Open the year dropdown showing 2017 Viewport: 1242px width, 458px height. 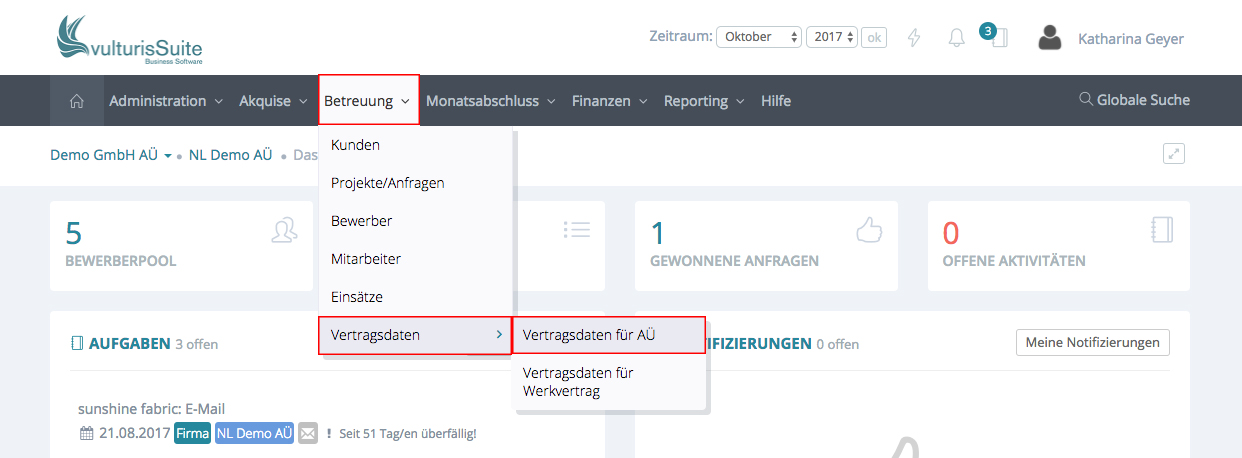[x=832, y=37]
